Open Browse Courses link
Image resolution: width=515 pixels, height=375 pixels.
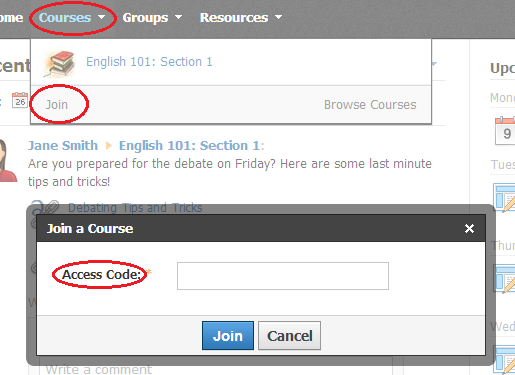pos(370,105)
